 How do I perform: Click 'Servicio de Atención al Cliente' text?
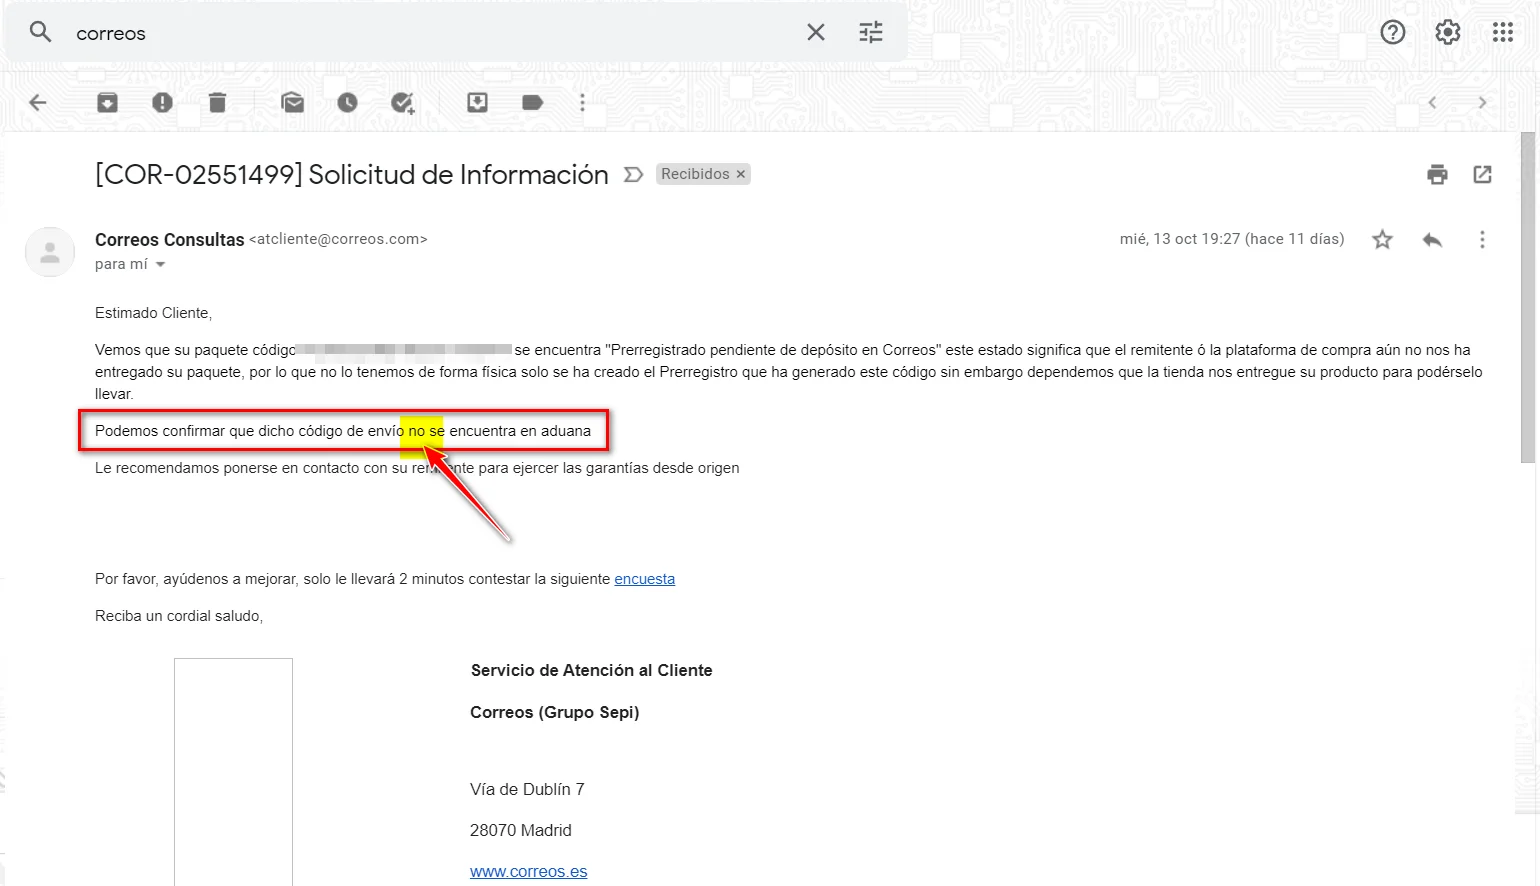(x=591, y=670)
